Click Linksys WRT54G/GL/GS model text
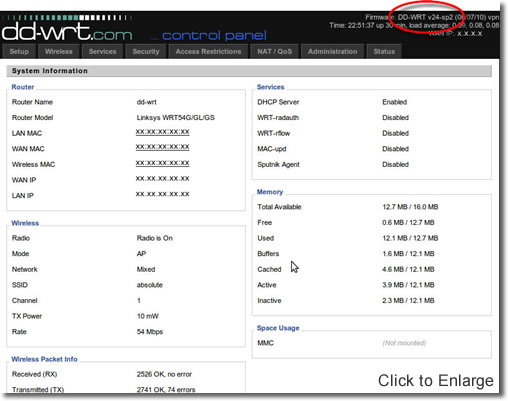The image size is (508, 401). pyautogui.click(x=176, y=118)
